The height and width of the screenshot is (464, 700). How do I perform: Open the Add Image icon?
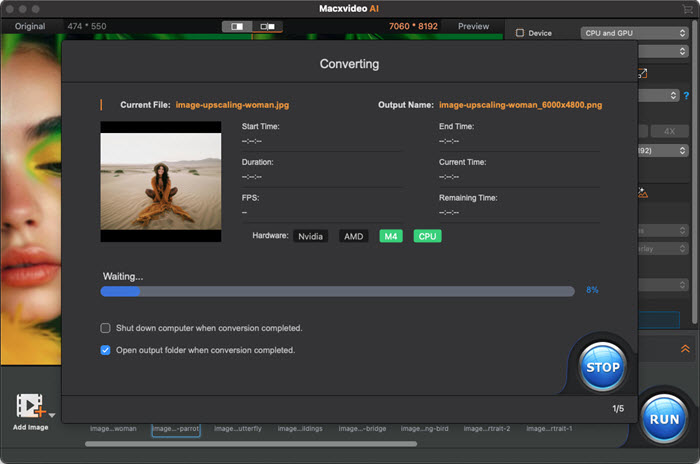click(30, 405)
